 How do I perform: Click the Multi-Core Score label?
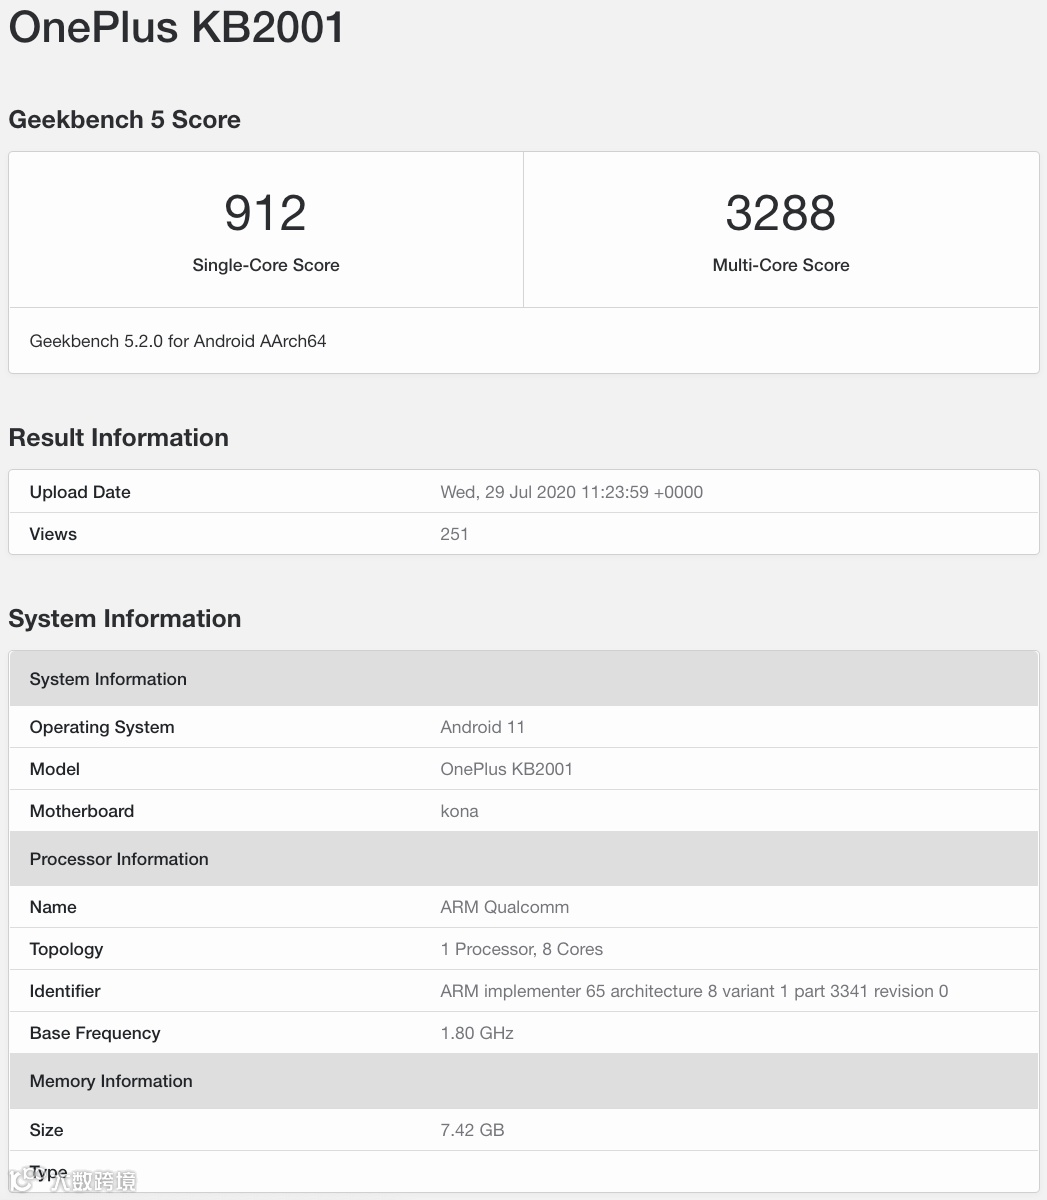coord(781,265)
